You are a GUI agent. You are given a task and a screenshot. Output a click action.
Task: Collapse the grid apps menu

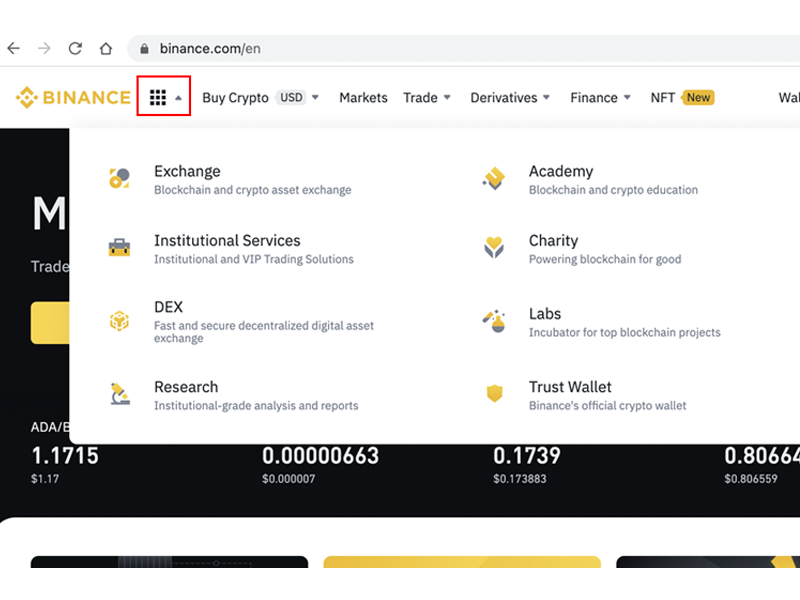pos(164,96)
